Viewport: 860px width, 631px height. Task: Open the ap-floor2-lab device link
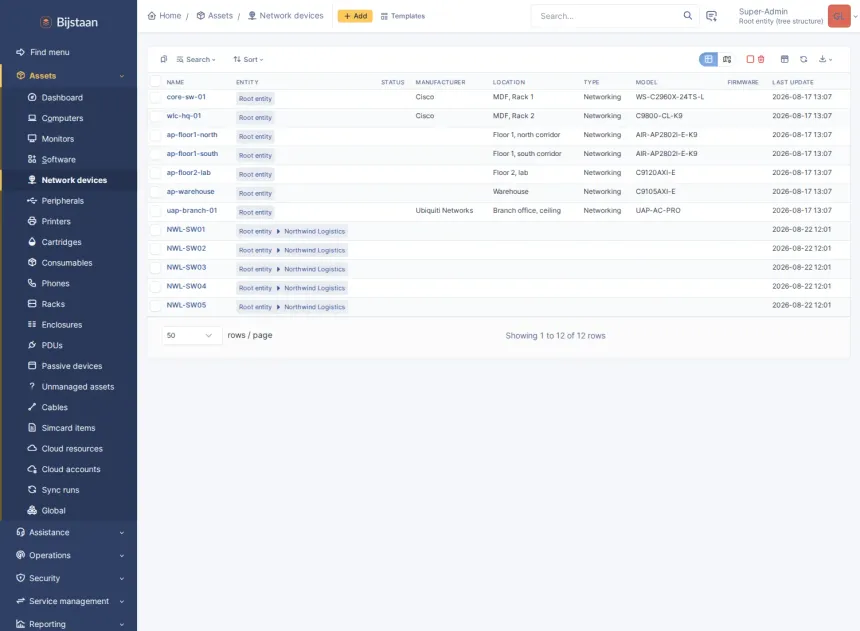(x=189, y=172)
